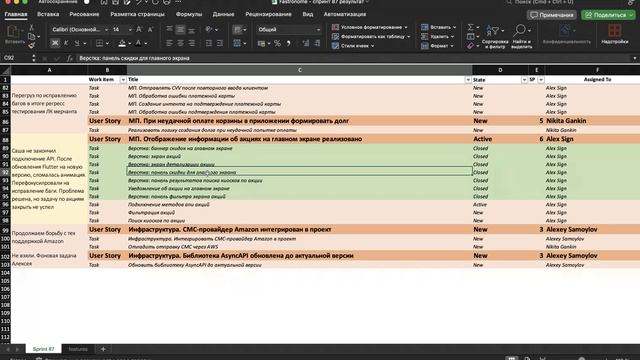Image resolution: width=640 pixels, height=360 pixels.
Task: Apply comma number style icon
Action: pos(289,43)
